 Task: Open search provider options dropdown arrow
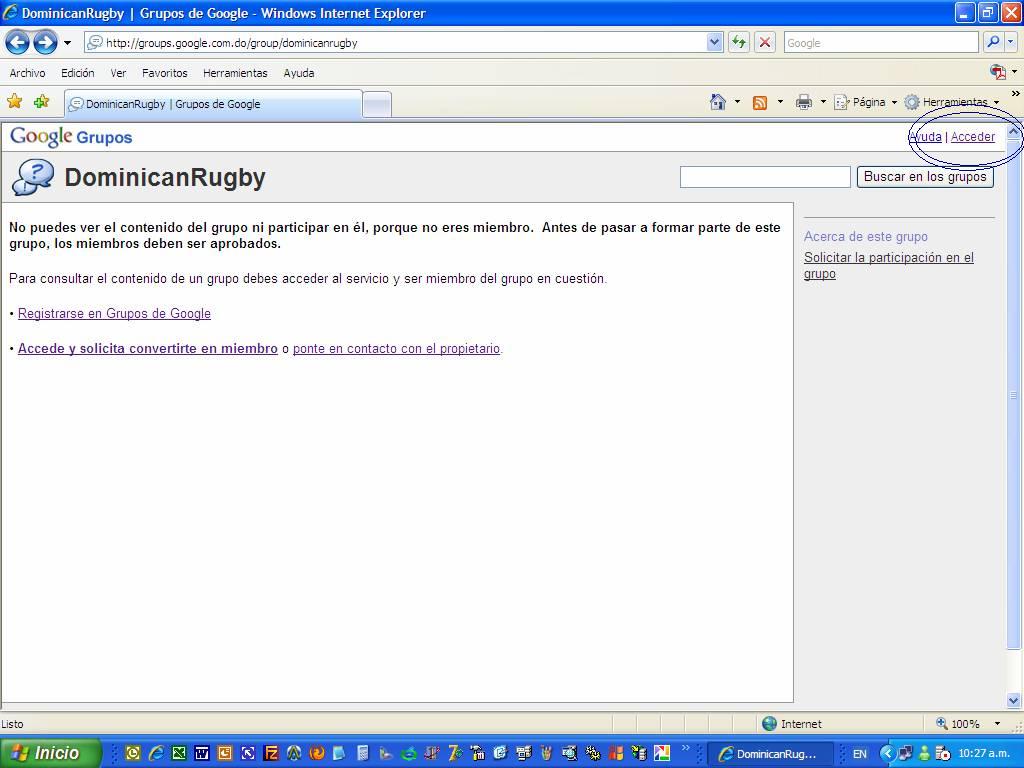(1010, 42)
